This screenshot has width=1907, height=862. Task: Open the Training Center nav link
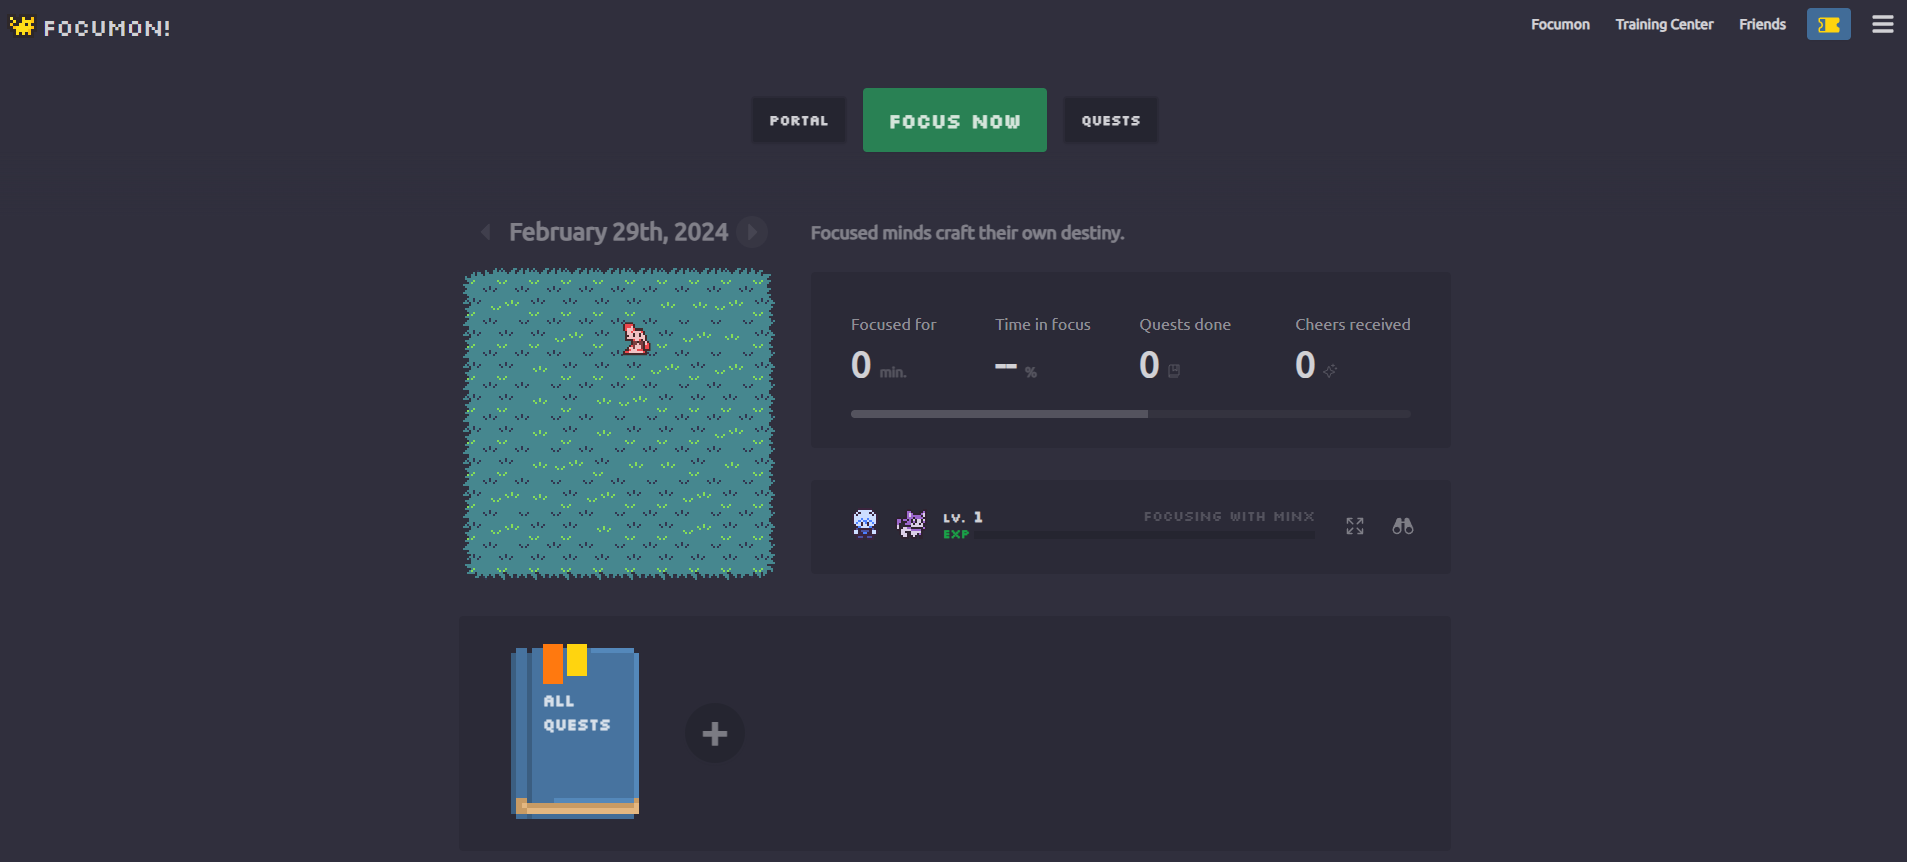coord(1664,25)
